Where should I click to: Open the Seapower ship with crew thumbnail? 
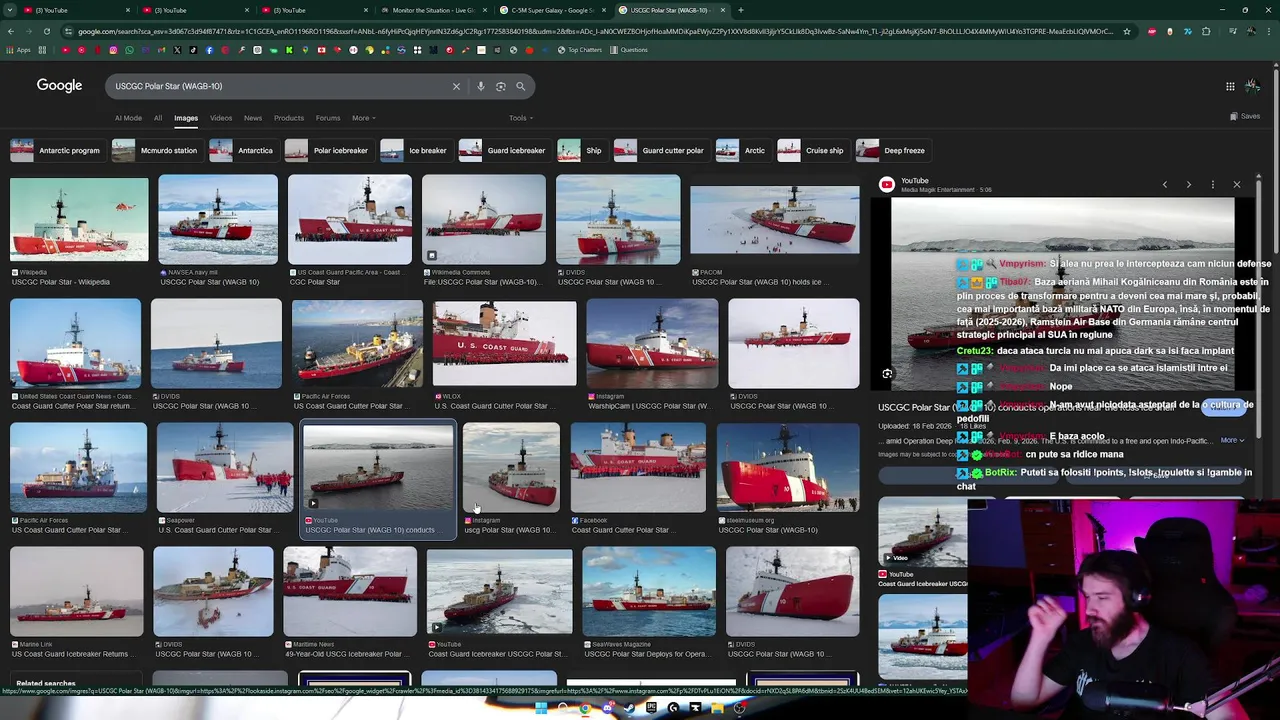point(225,468)
